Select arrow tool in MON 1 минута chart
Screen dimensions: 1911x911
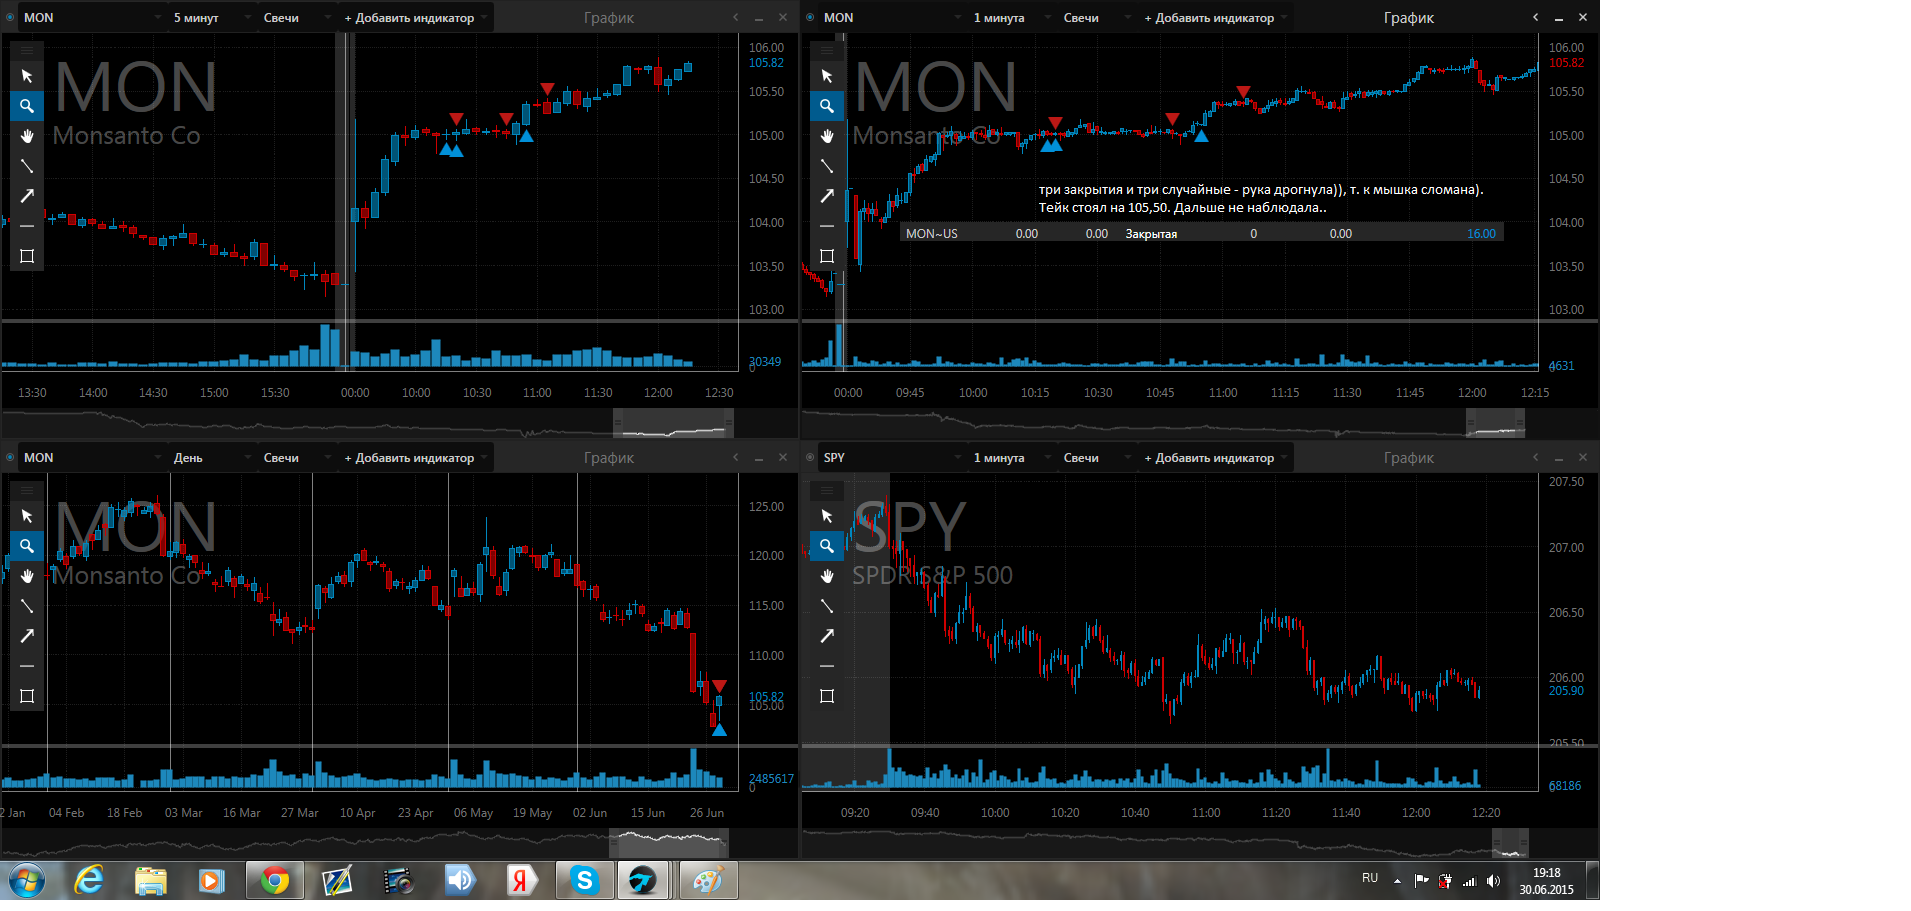tap(827, 196)
